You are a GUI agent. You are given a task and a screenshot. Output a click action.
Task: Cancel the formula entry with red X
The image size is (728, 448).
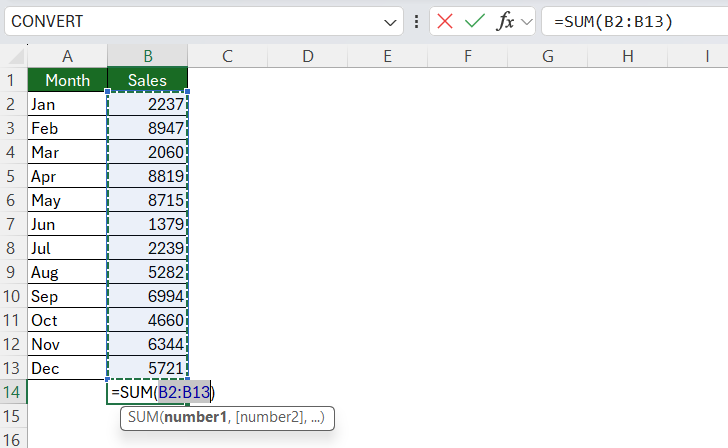[x=445, y=21]
